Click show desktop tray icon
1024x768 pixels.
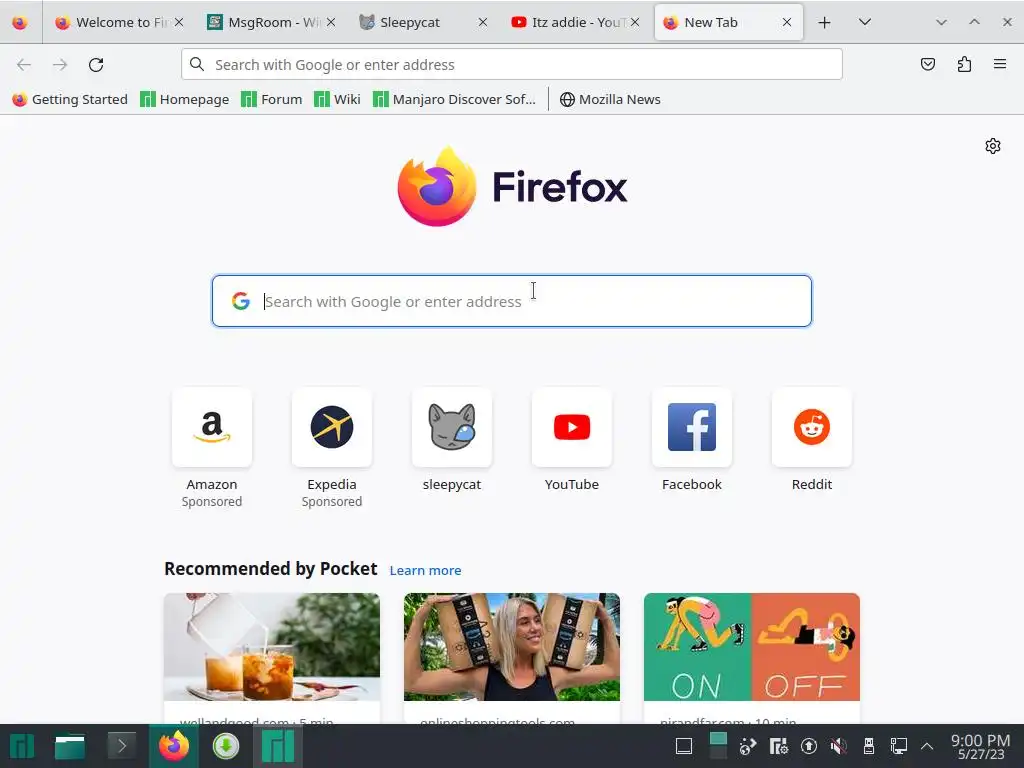pyautogui.click(x=684, y=746)
